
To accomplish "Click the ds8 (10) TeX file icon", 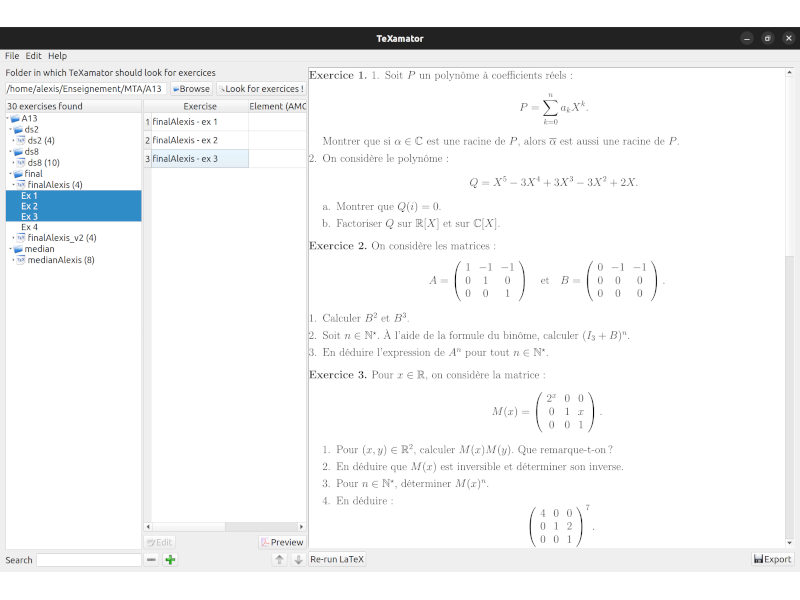I will click(21, 163).
